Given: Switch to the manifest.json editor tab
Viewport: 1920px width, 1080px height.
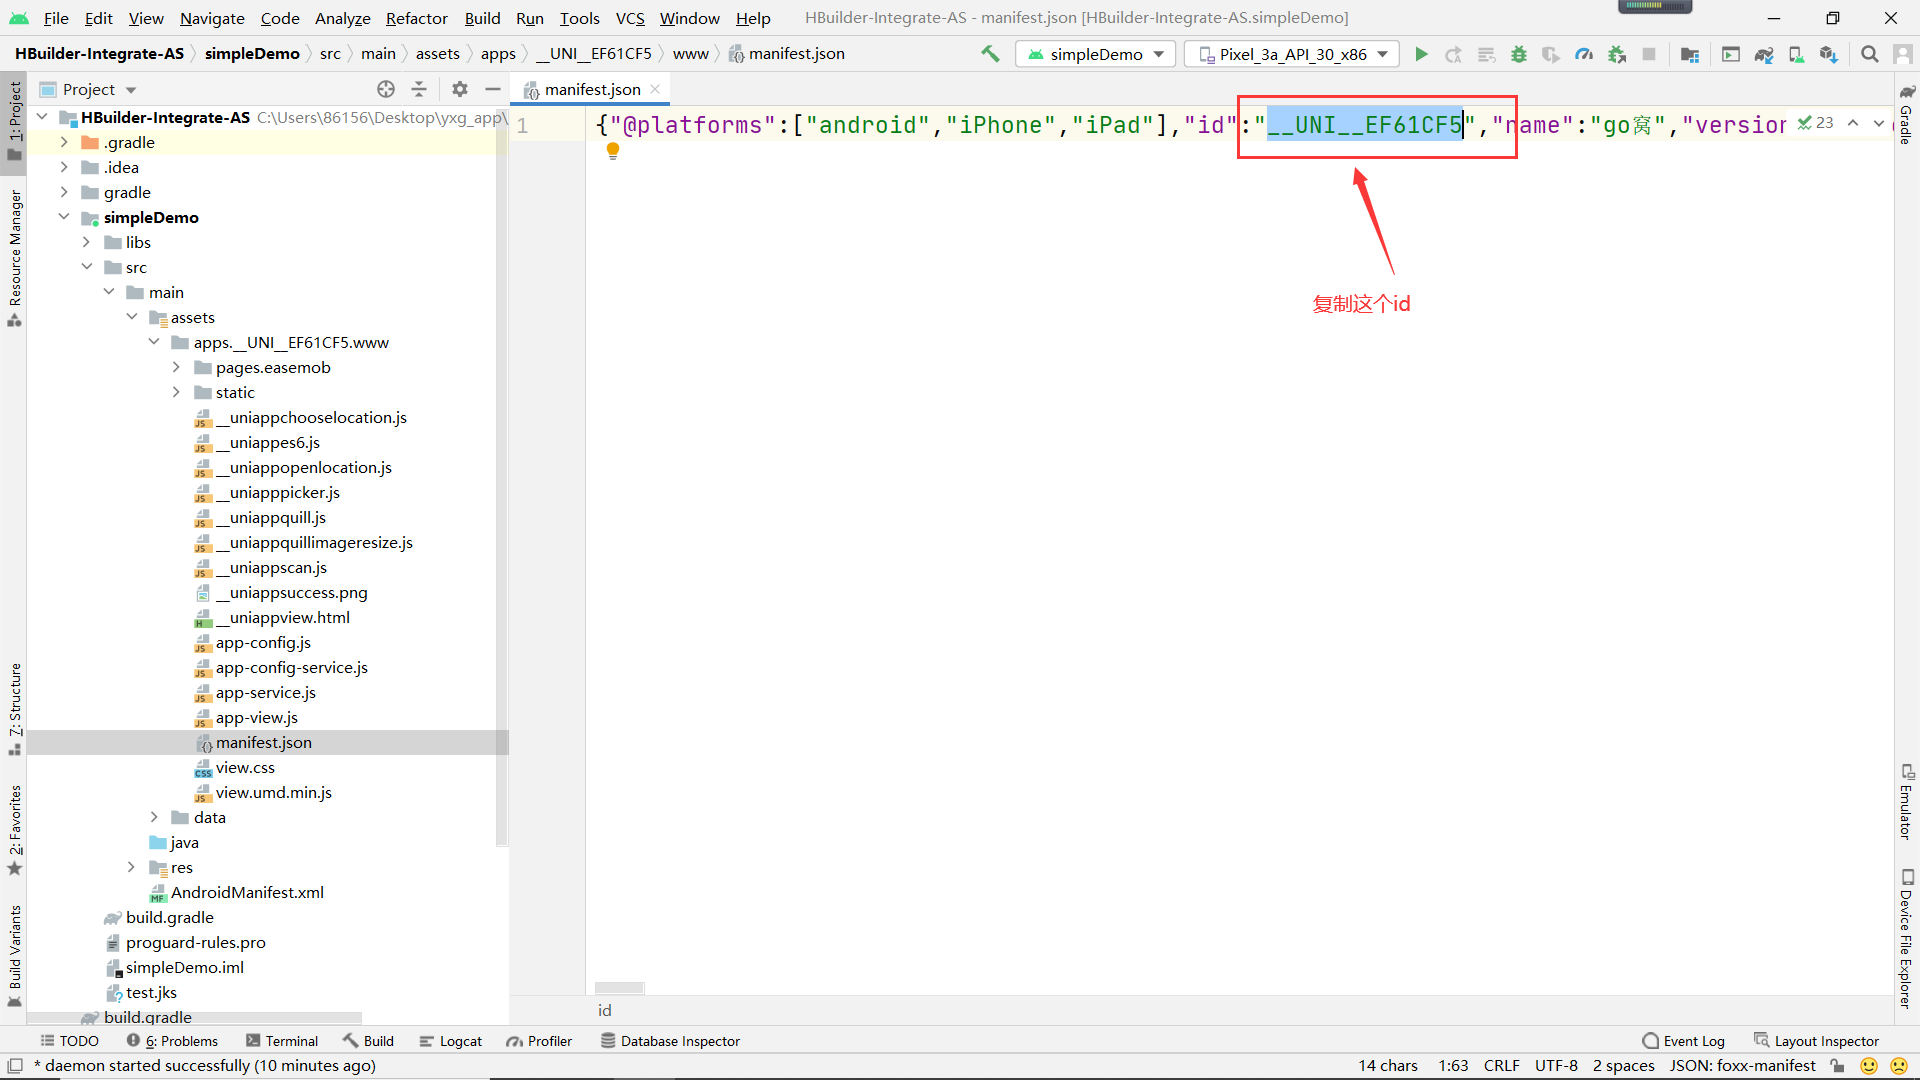Looking at the screenshot, I should (x=592, y=89).
